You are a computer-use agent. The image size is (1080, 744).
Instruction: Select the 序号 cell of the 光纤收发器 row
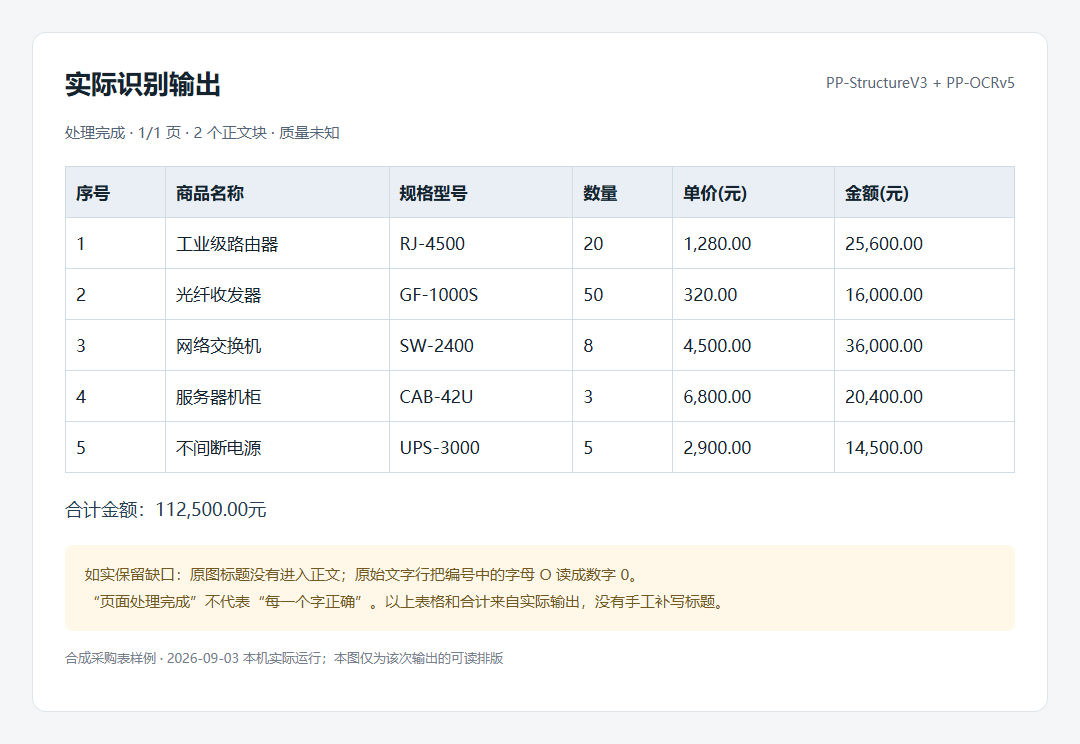pyautogui.click(x=115, y=294)
